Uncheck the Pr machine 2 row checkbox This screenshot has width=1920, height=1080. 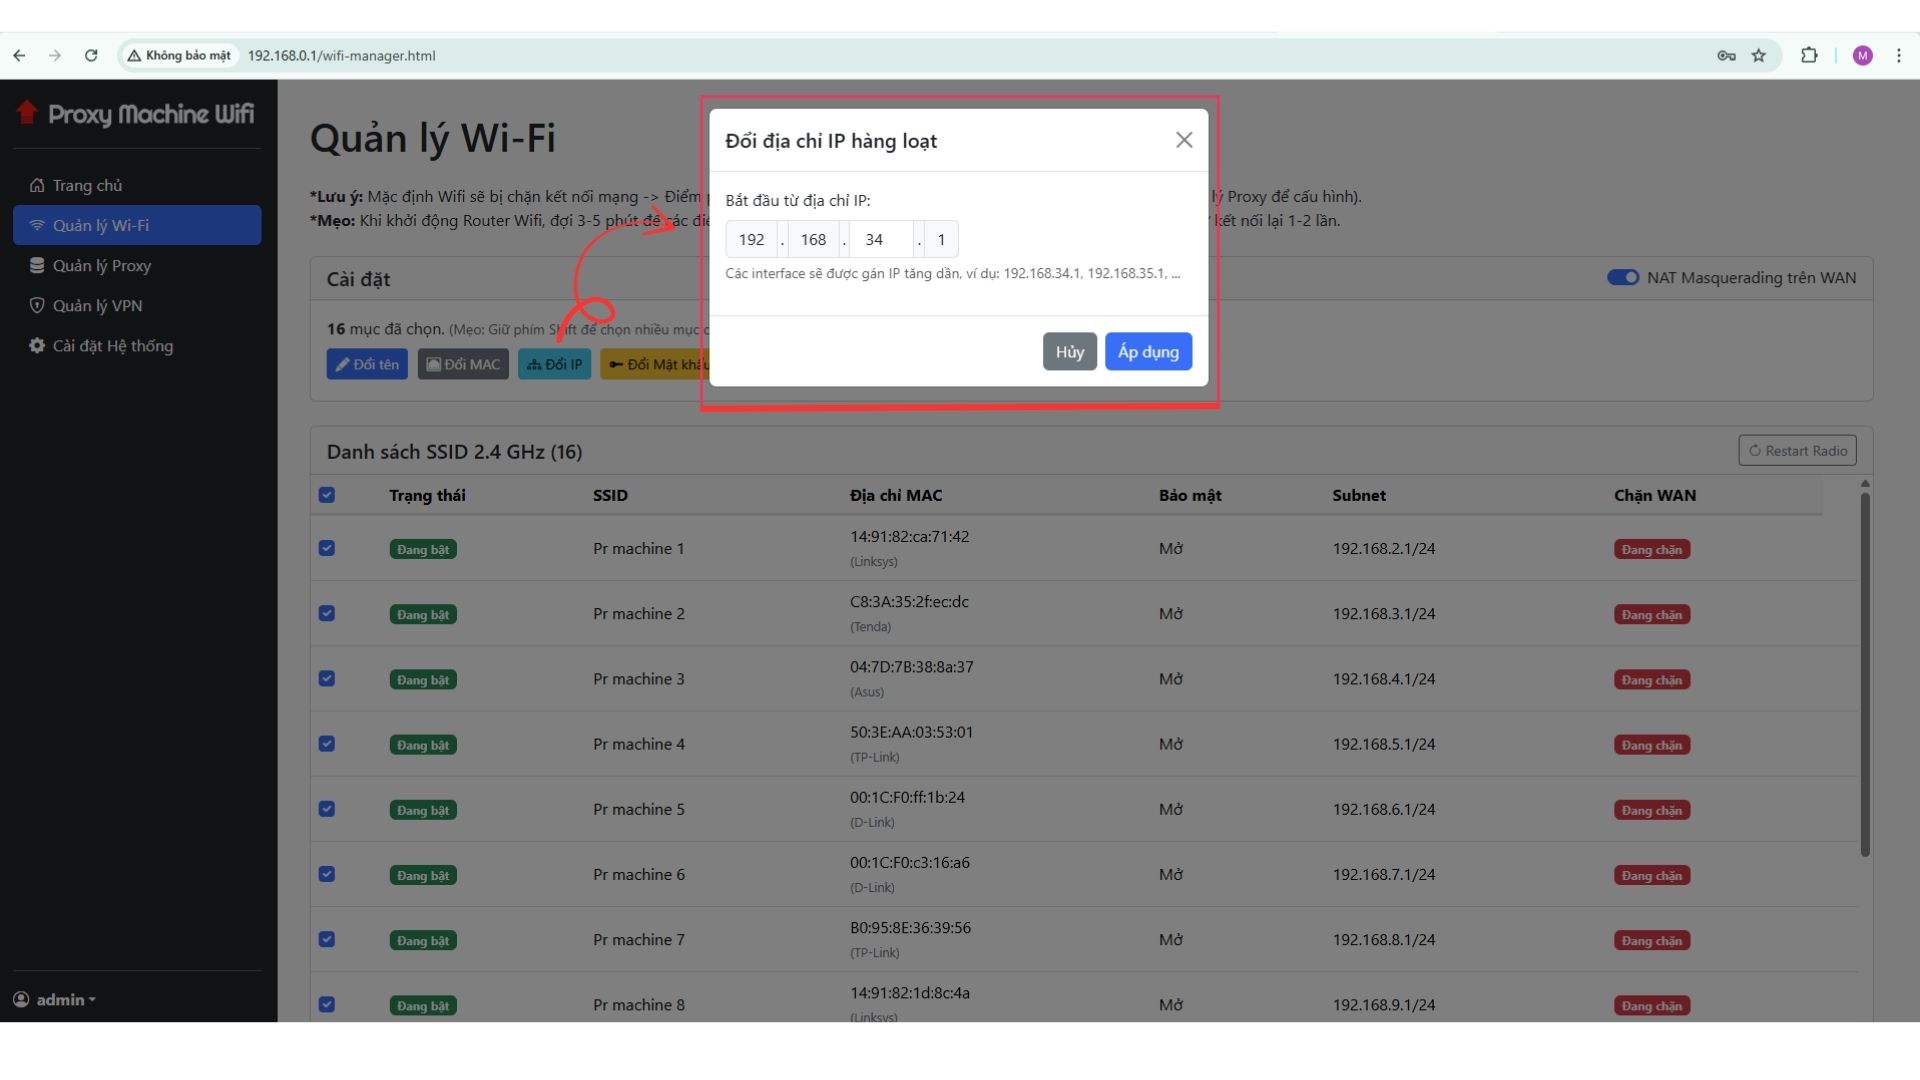(x=327, y=613)
